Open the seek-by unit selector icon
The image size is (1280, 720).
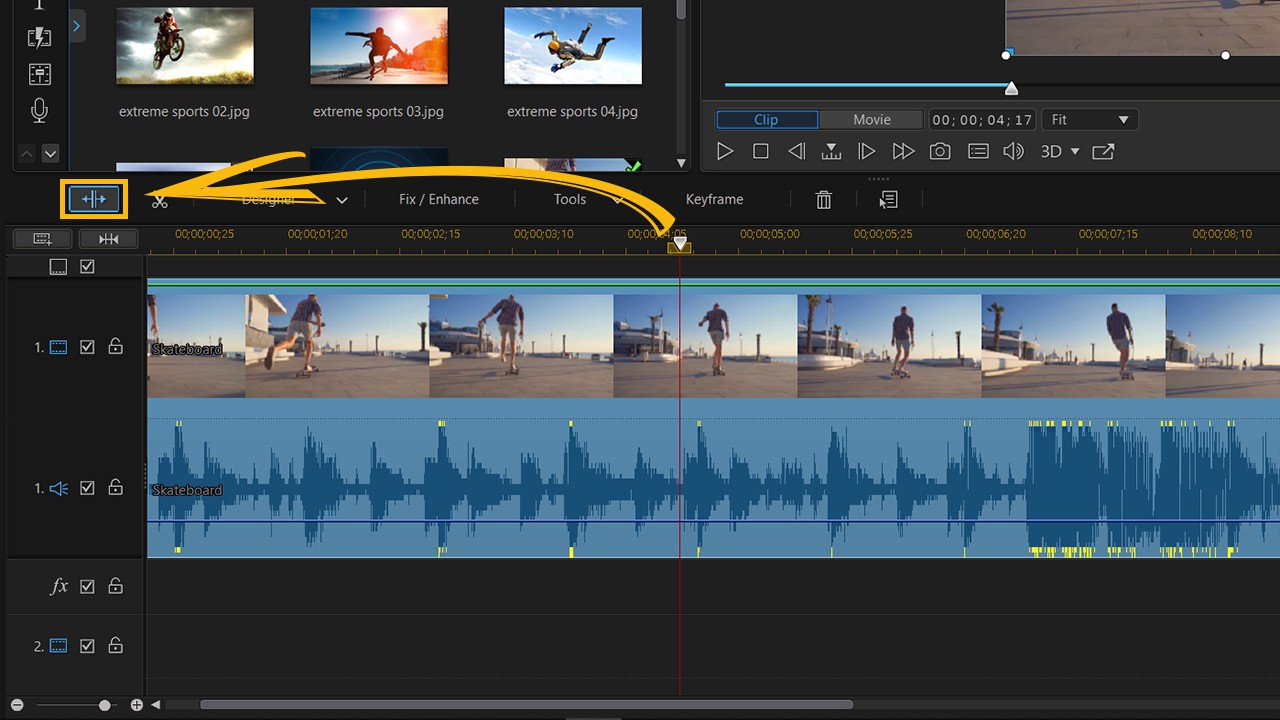coord(831,151)
